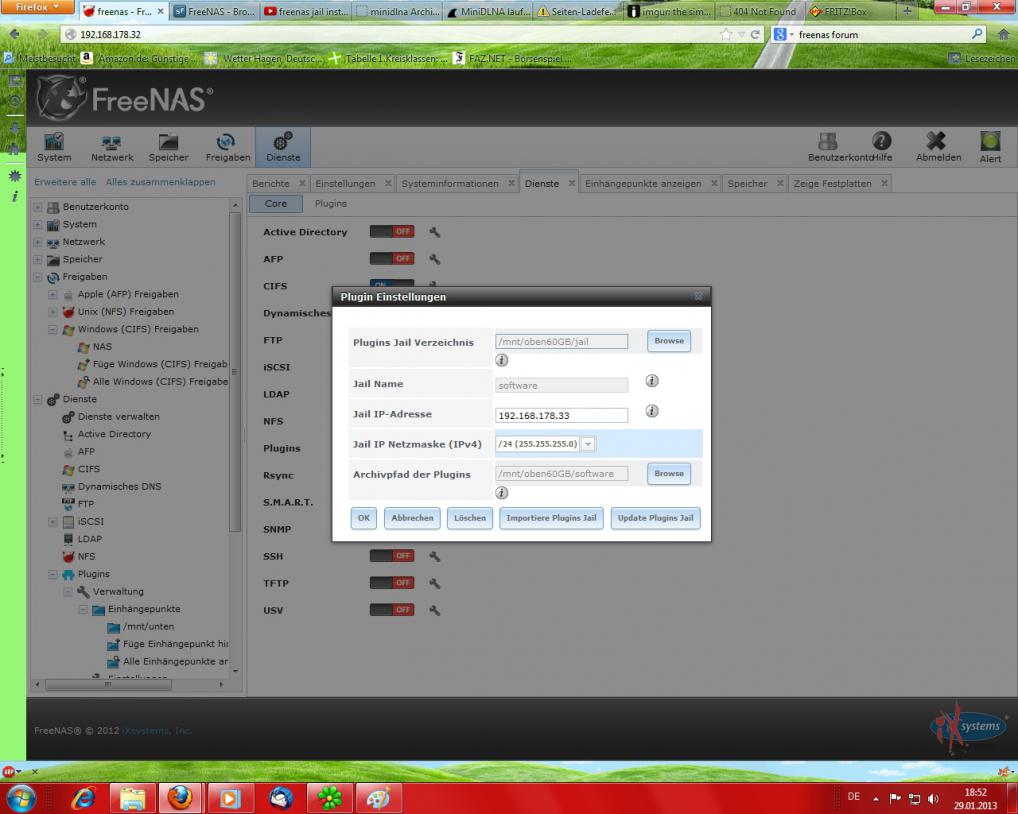Toggle the TFTP service switch
This screenshot has width=1018, height=814.
(391, 583)
